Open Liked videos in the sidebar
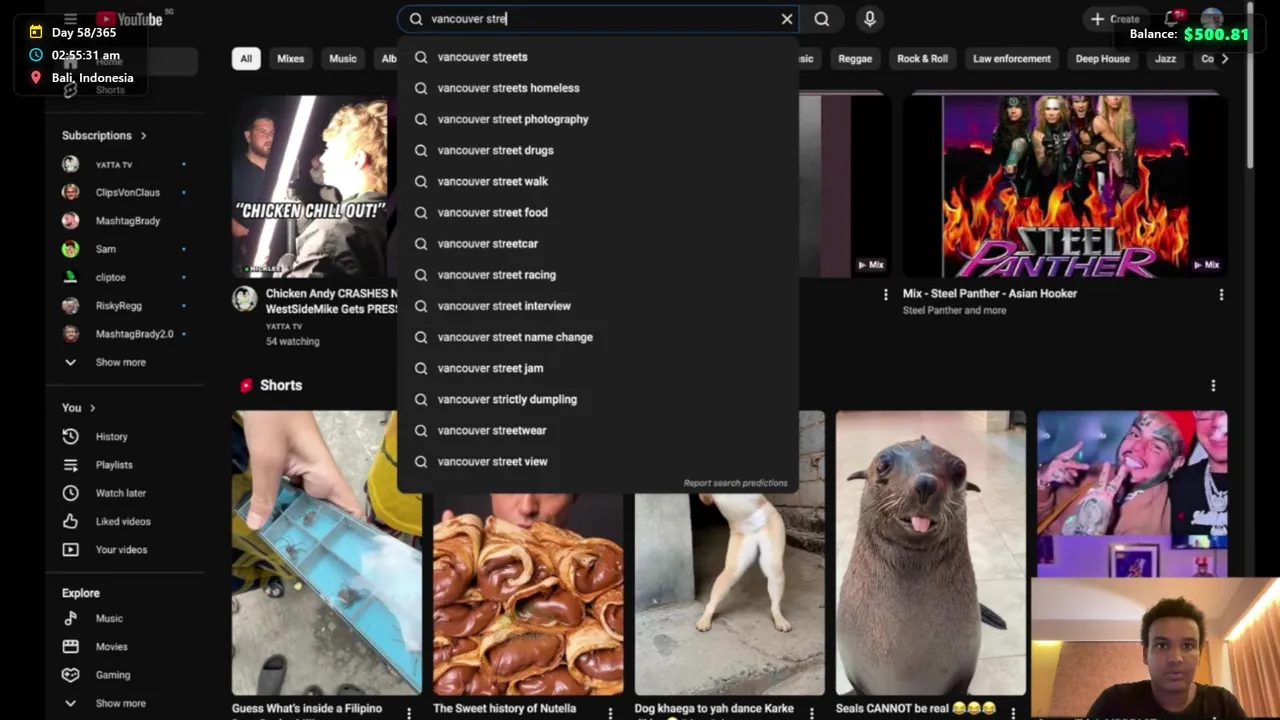 pyautogui.click(x=125, y=521)
